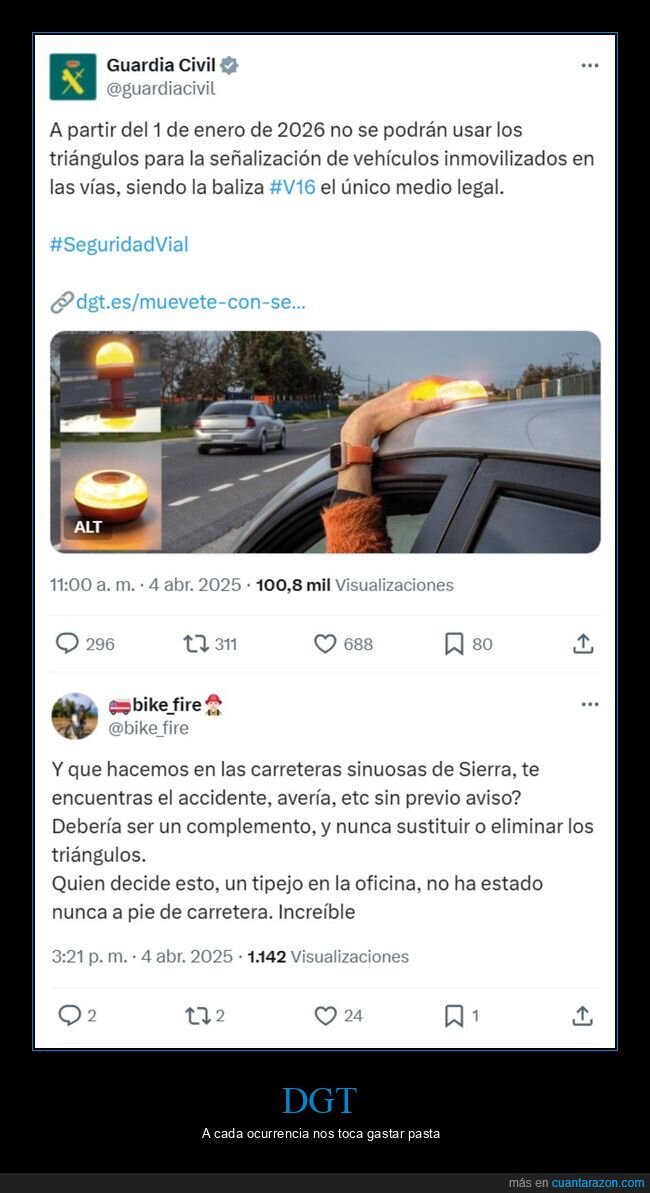Screen dimensions: 650x1193
Task: Follow the #V16 hashtag link
Action: 292,187
